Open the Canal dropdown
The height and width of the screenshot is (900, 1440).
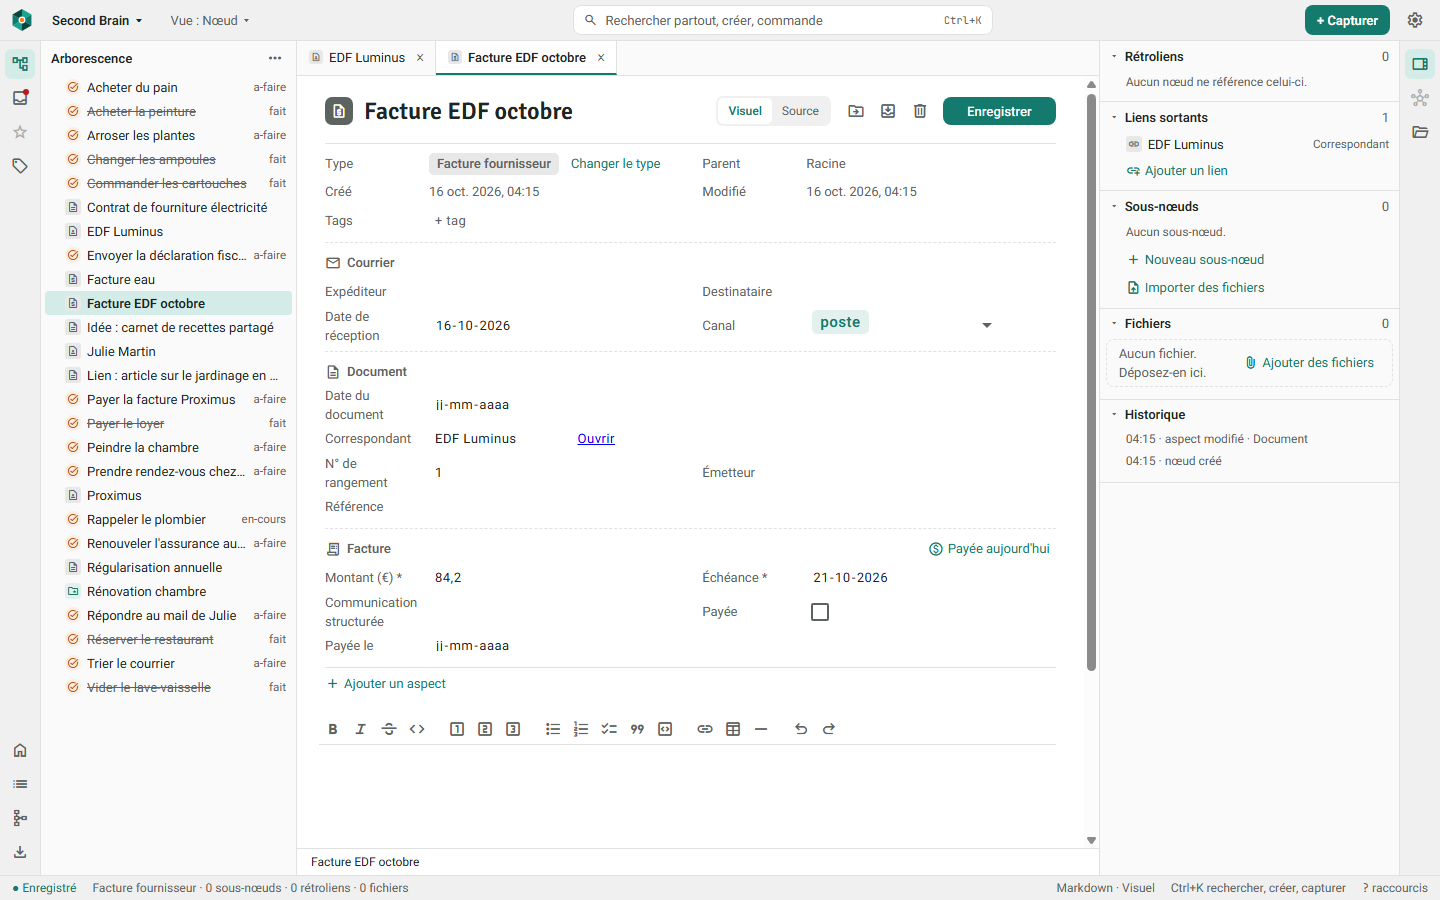[903, 325]
